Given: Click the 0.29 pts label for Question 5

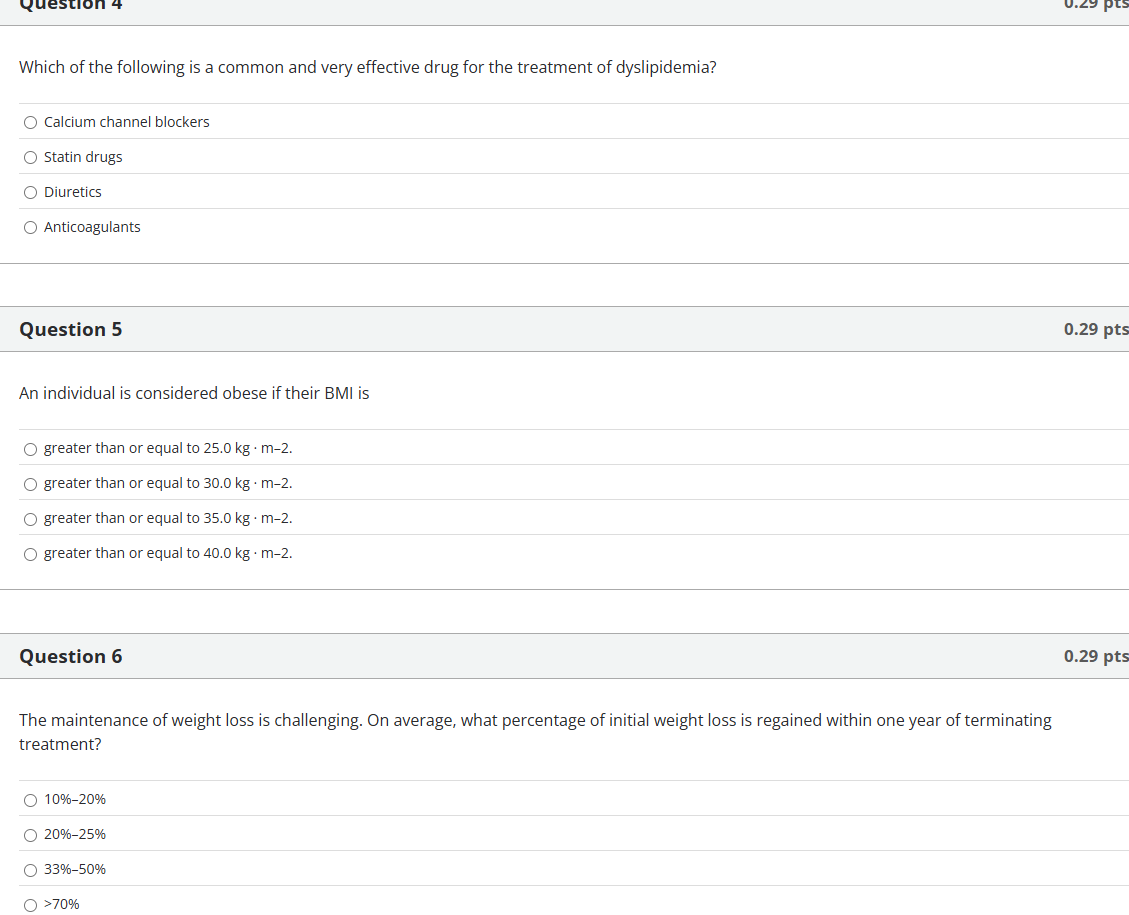Looking at the screenshot, I should tap(1096, 329).
